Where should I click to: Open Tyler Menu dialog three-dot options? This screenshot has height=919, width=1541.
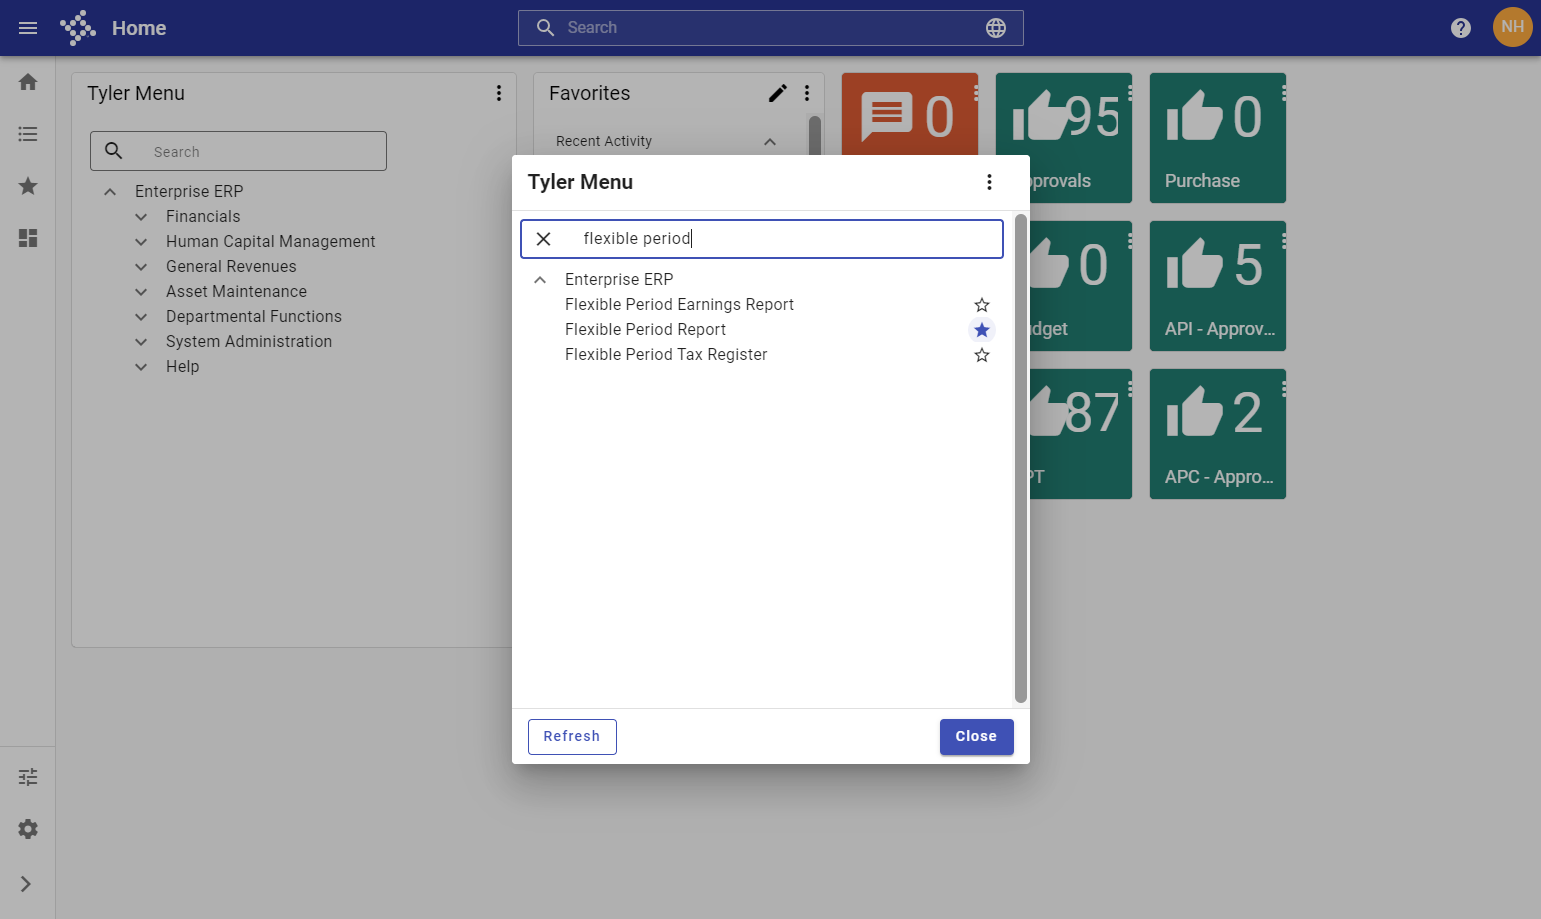[989, 182]
